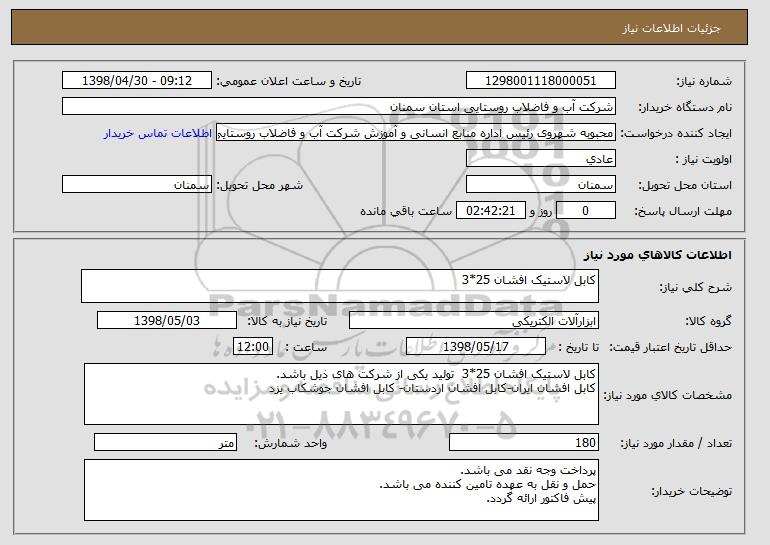Click the label تعداد / مقدار مورد نیاز
770x545 pixels.
pos(676,443)
